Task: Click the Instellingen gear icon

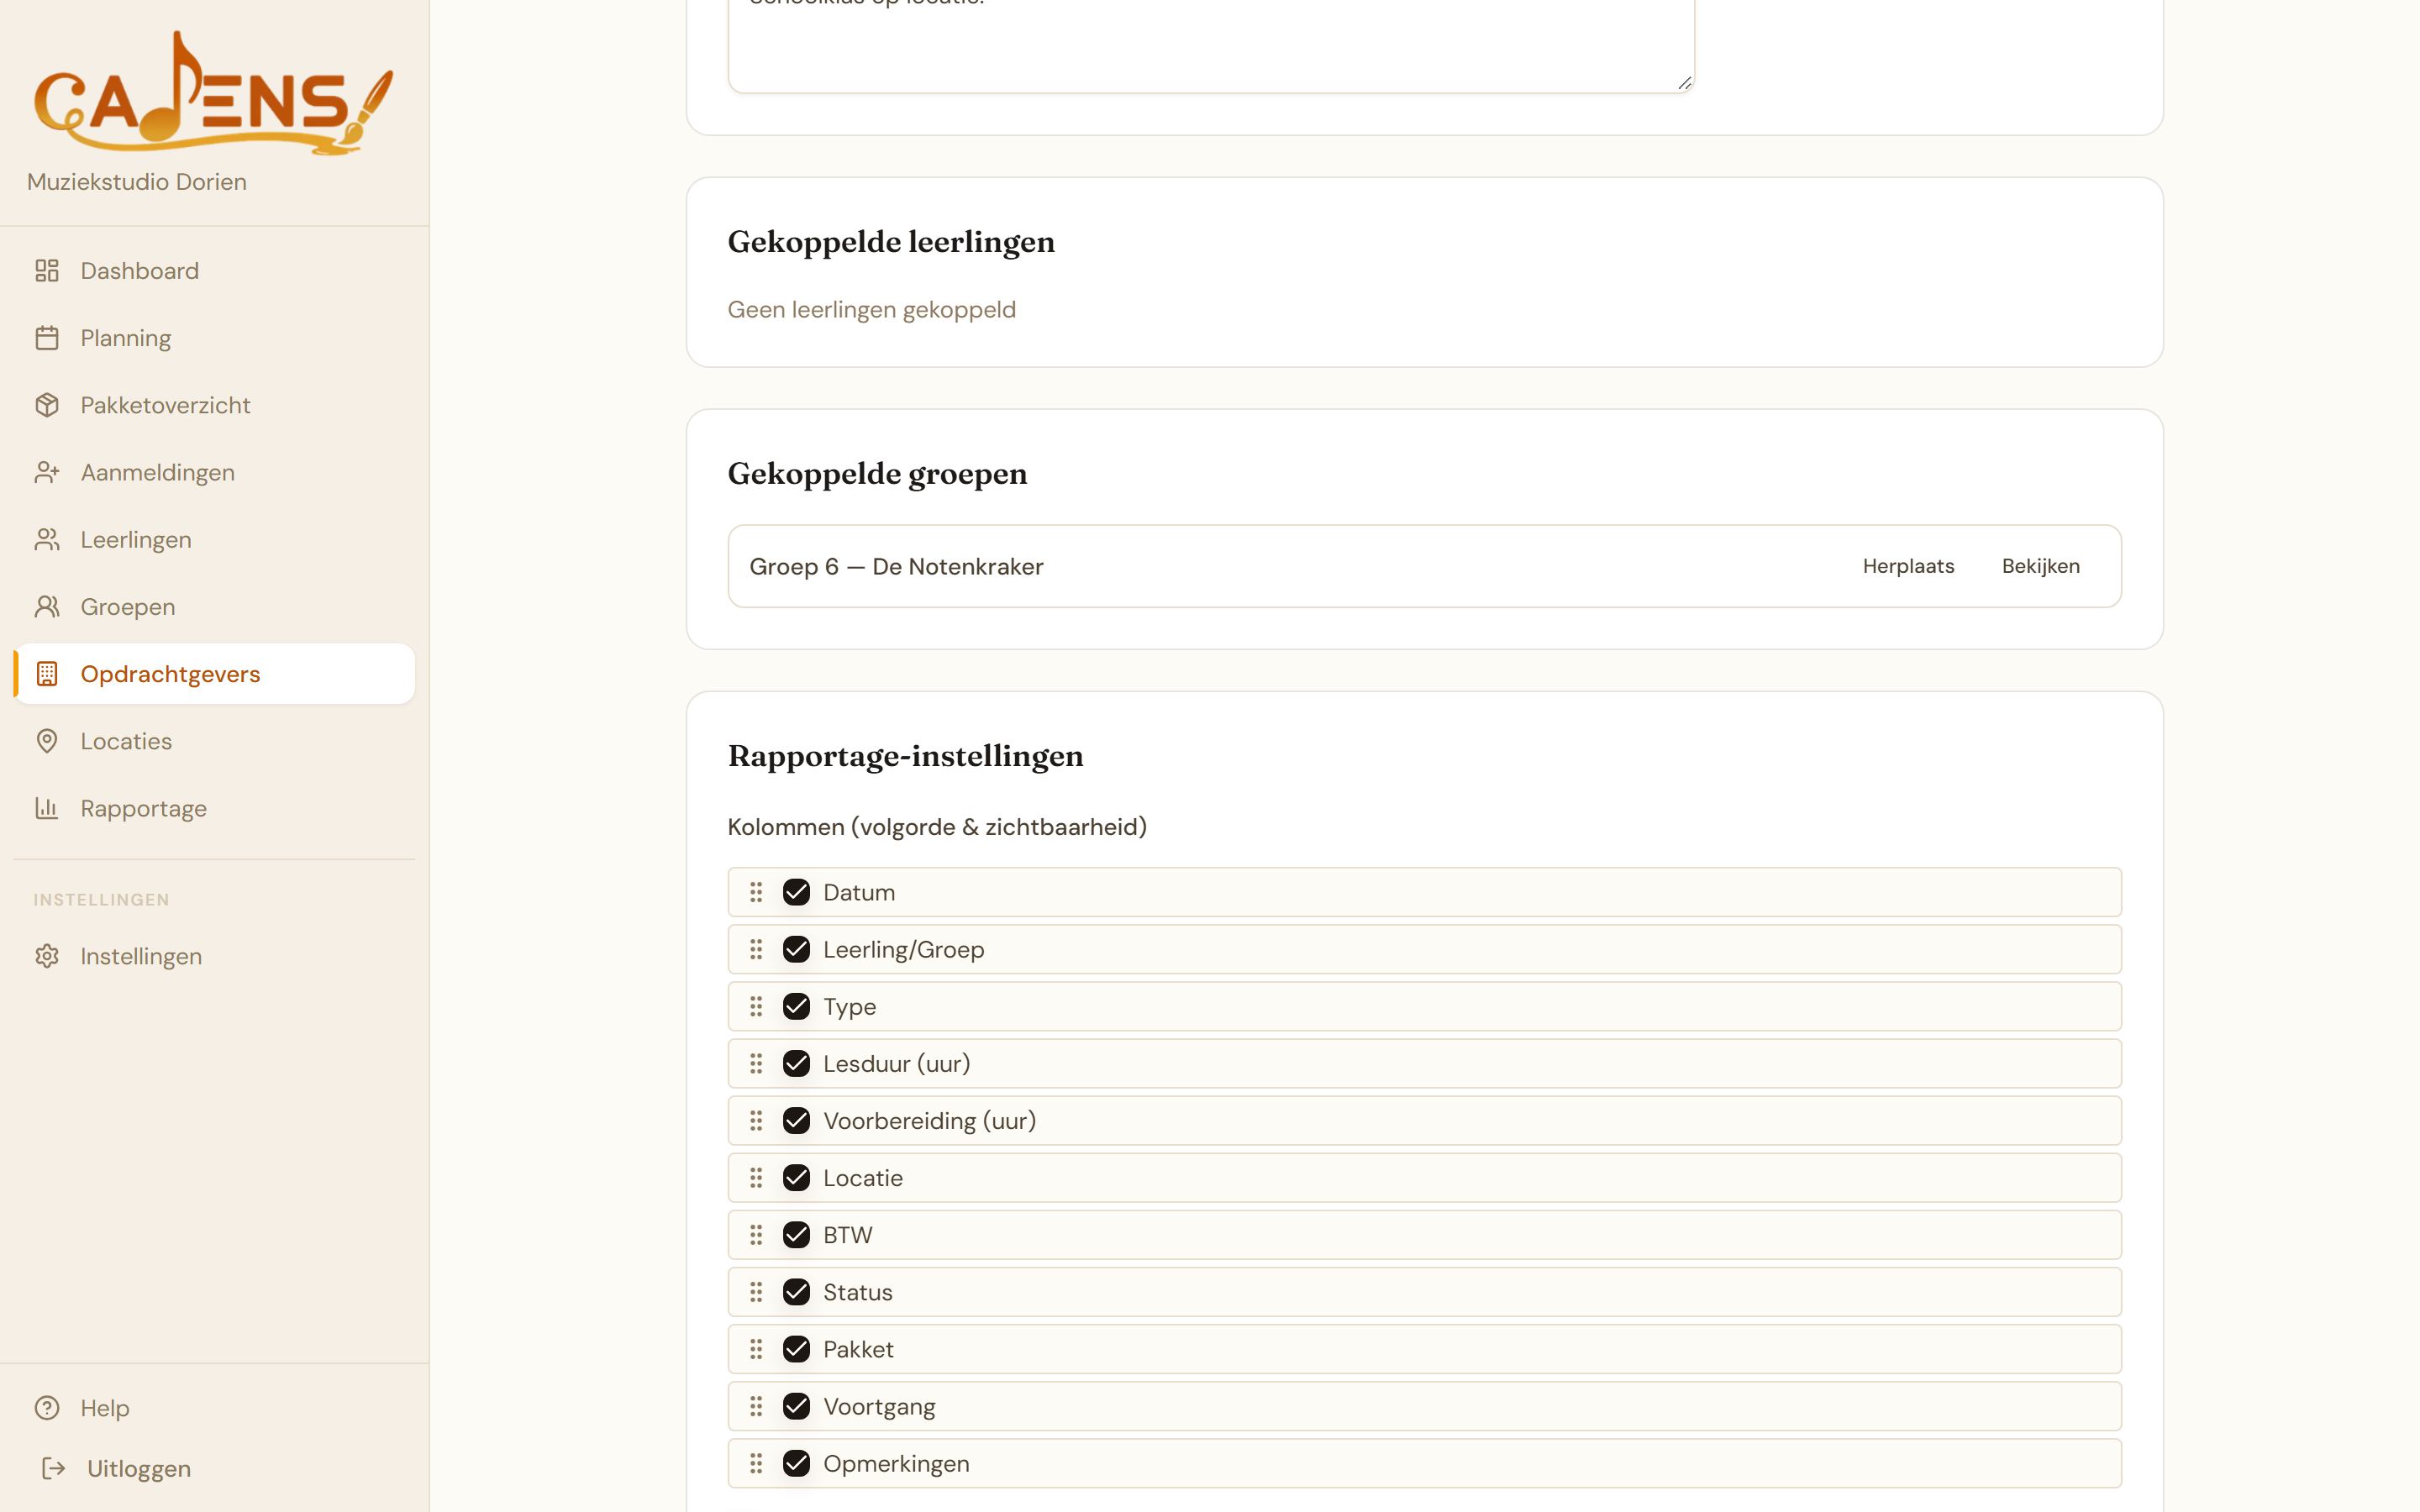Action: tap(47, 956)
